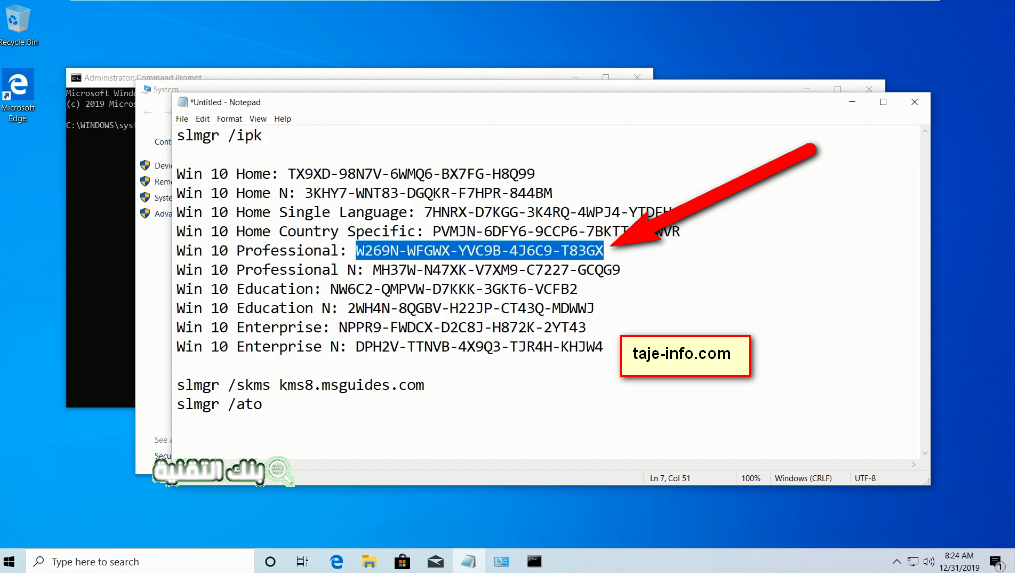Close the Notepad window
The height and width of the screenshot is (573, 1015).
pos(914,102)
